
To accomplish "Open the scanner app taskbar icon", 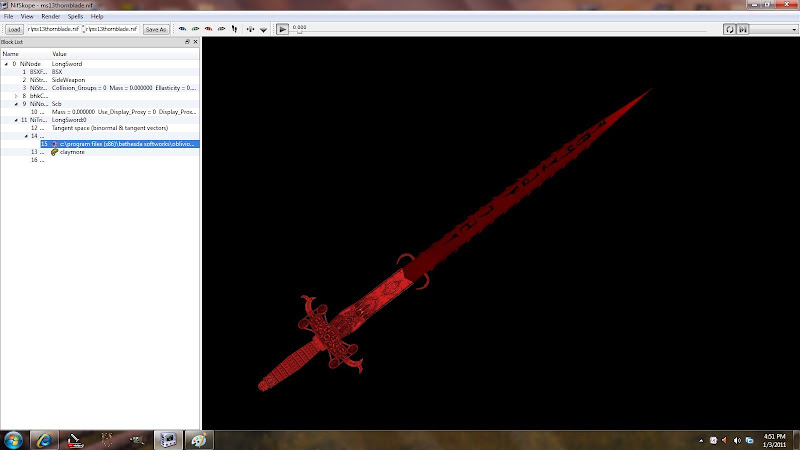I will [x=75, y=440].
